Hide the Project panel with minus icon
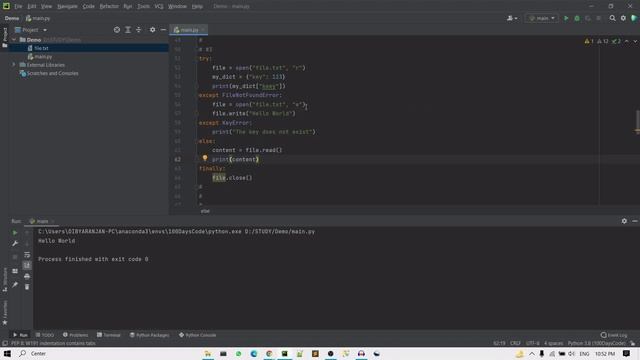 (x=163, y=30)
